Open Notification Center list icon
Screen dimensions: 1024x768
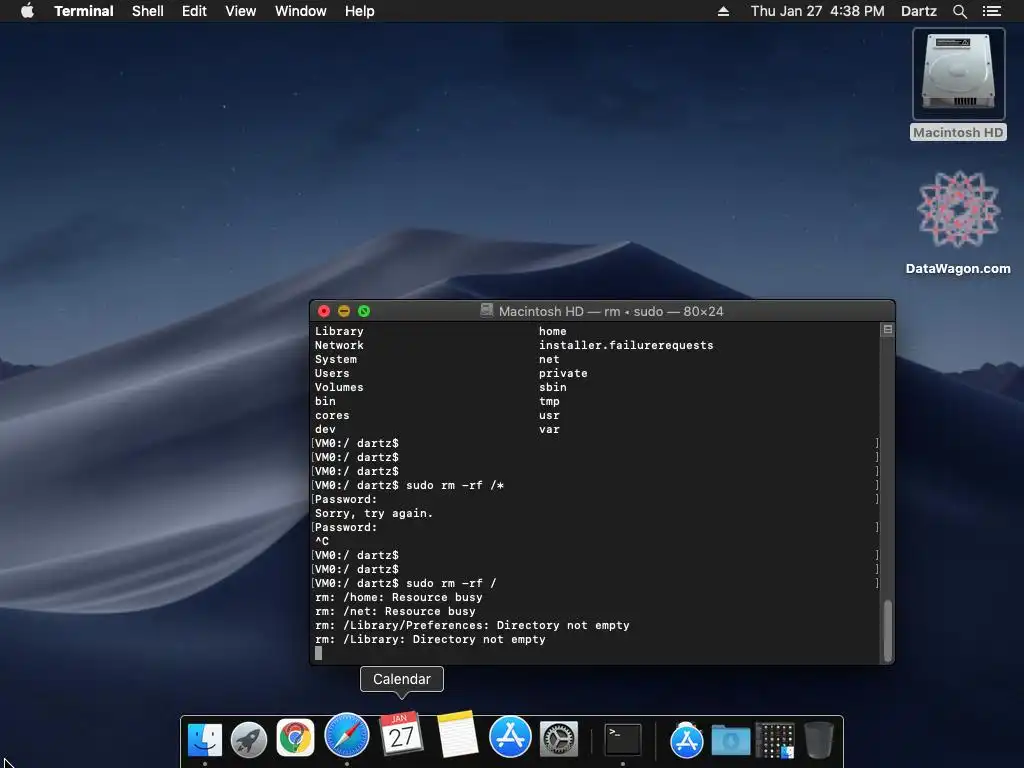pos(991,11)
